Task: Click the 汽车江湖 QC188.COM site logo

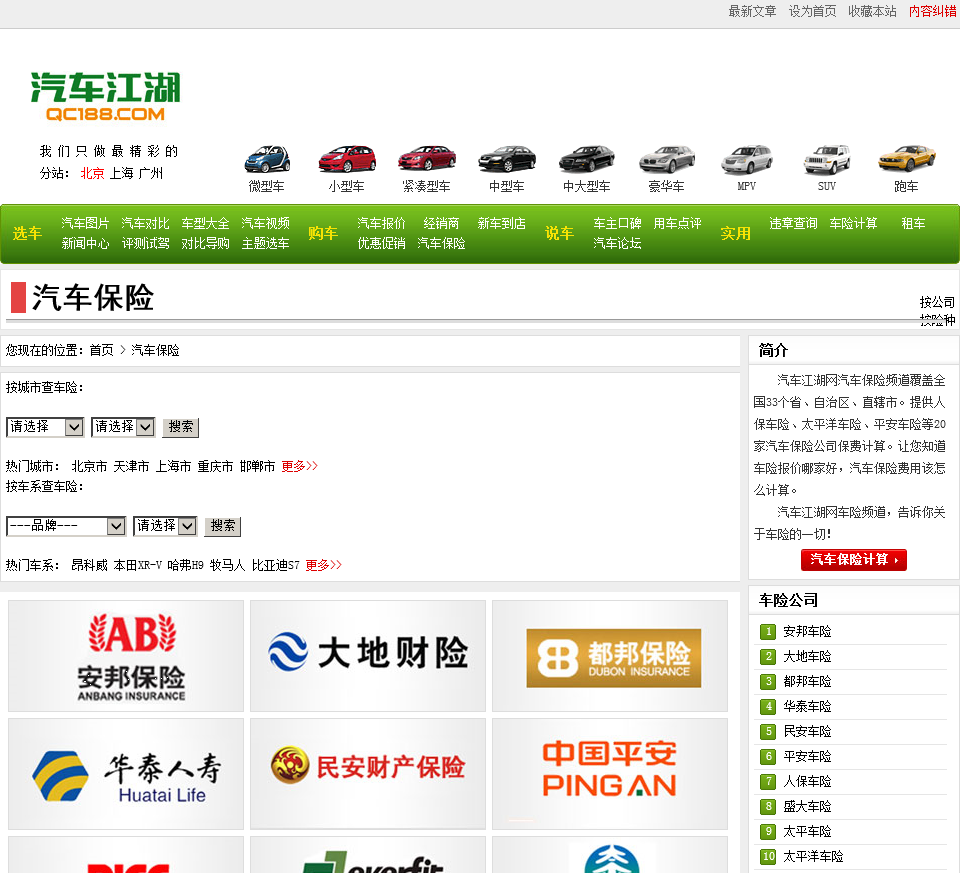Action: pos(105,96)
